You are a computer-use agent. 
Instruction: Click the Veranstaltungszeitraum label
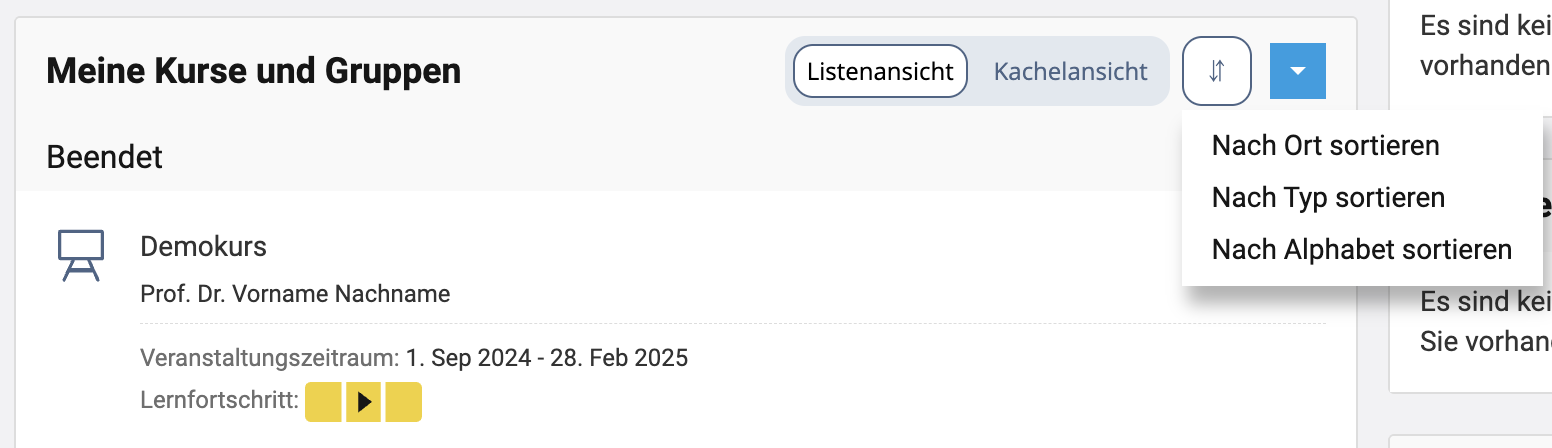pyautogui.click(x=270, y=358)
